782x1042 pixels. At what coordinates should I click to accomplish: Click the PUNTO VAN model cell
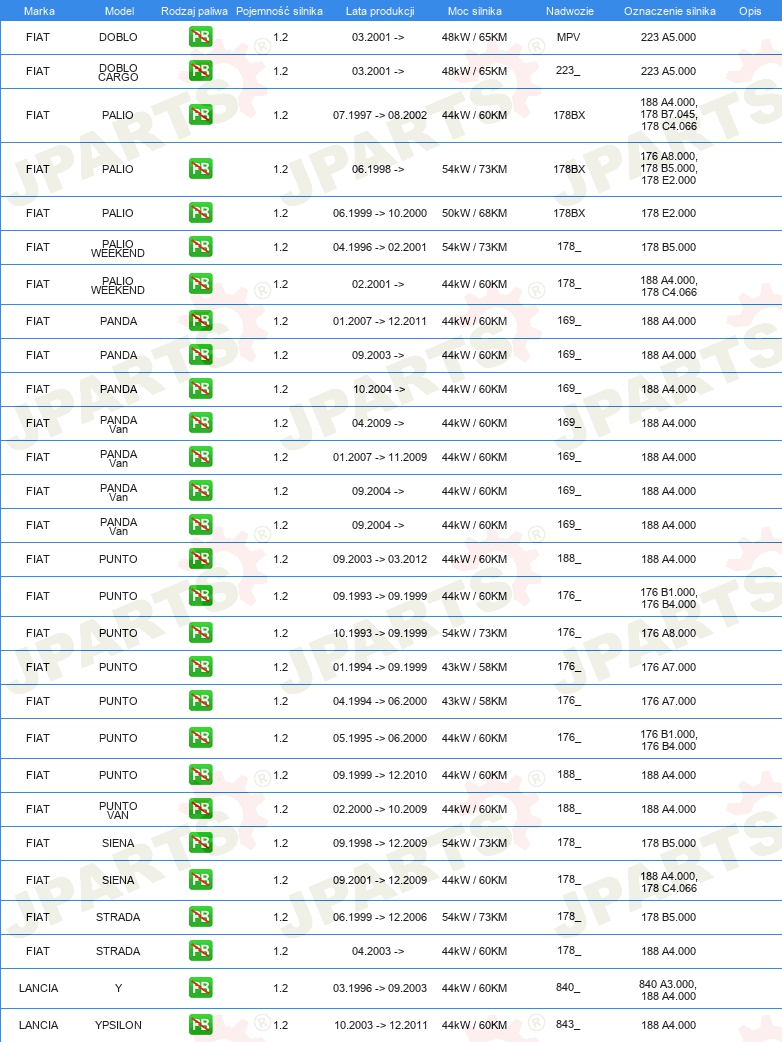tap(118, 810)
